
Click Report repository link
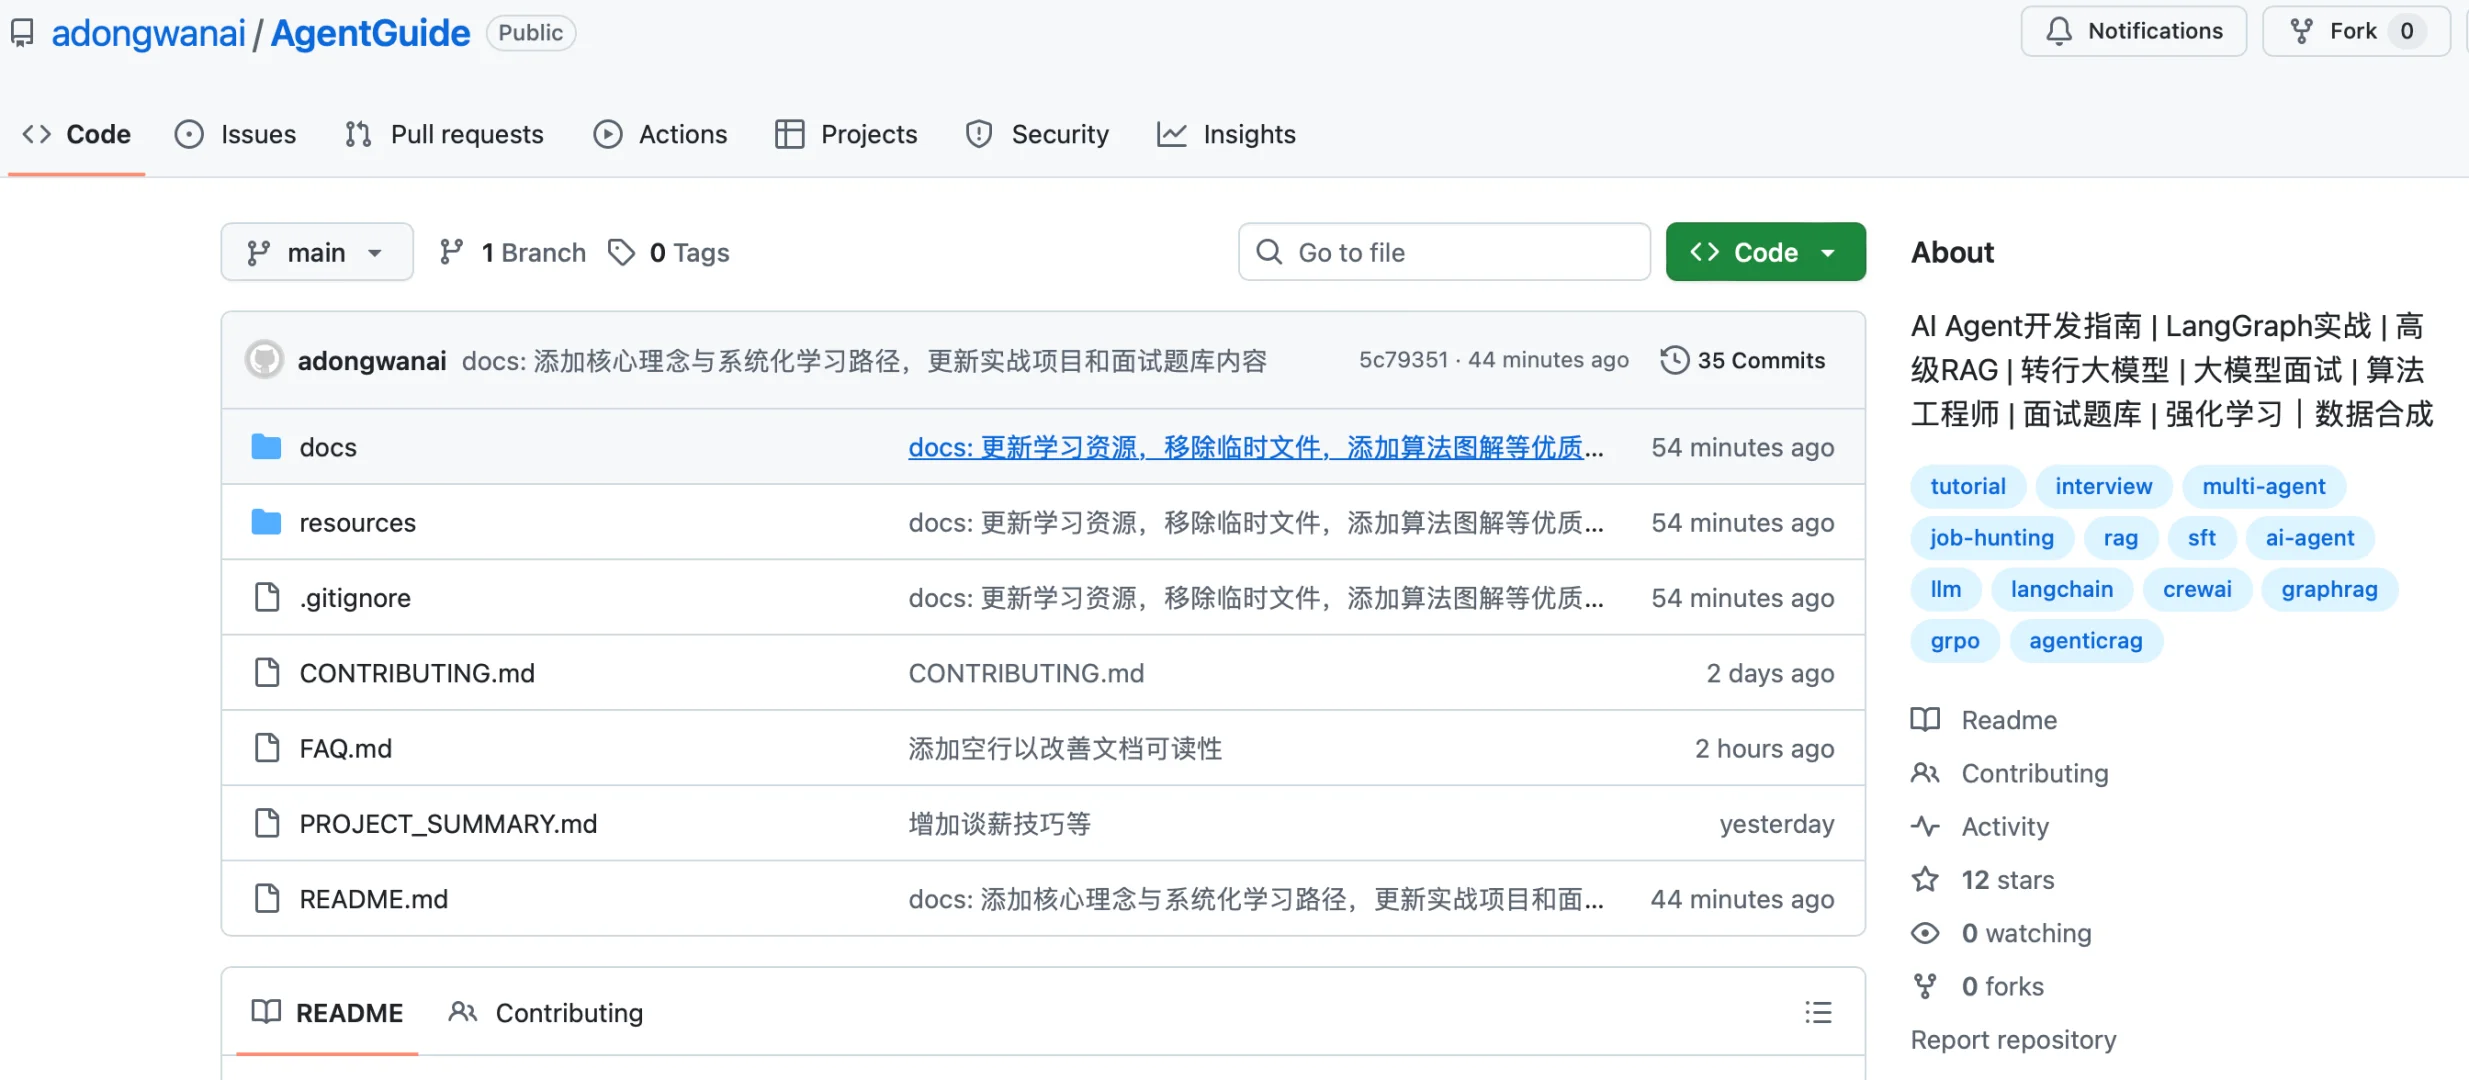(x=2013, y=1040)
